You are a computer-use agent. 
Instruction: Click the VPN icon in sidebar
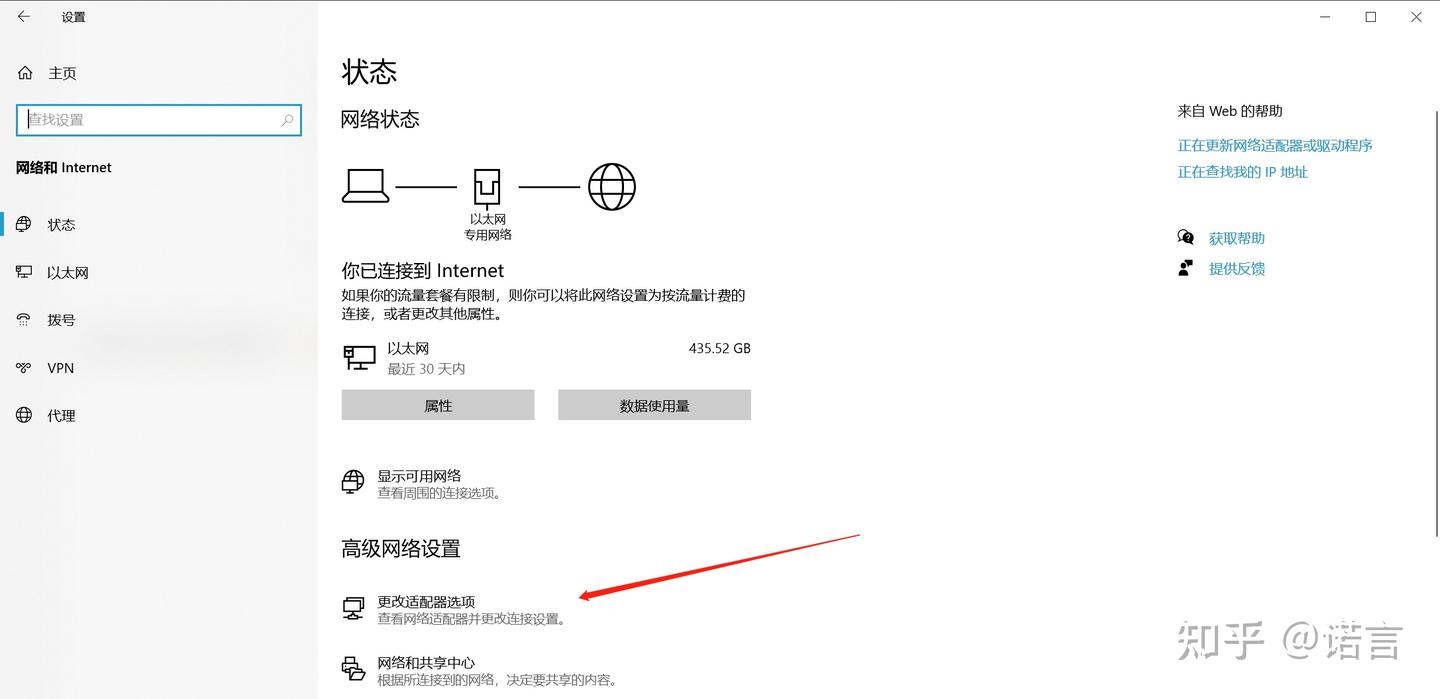[x=24, y=368]
